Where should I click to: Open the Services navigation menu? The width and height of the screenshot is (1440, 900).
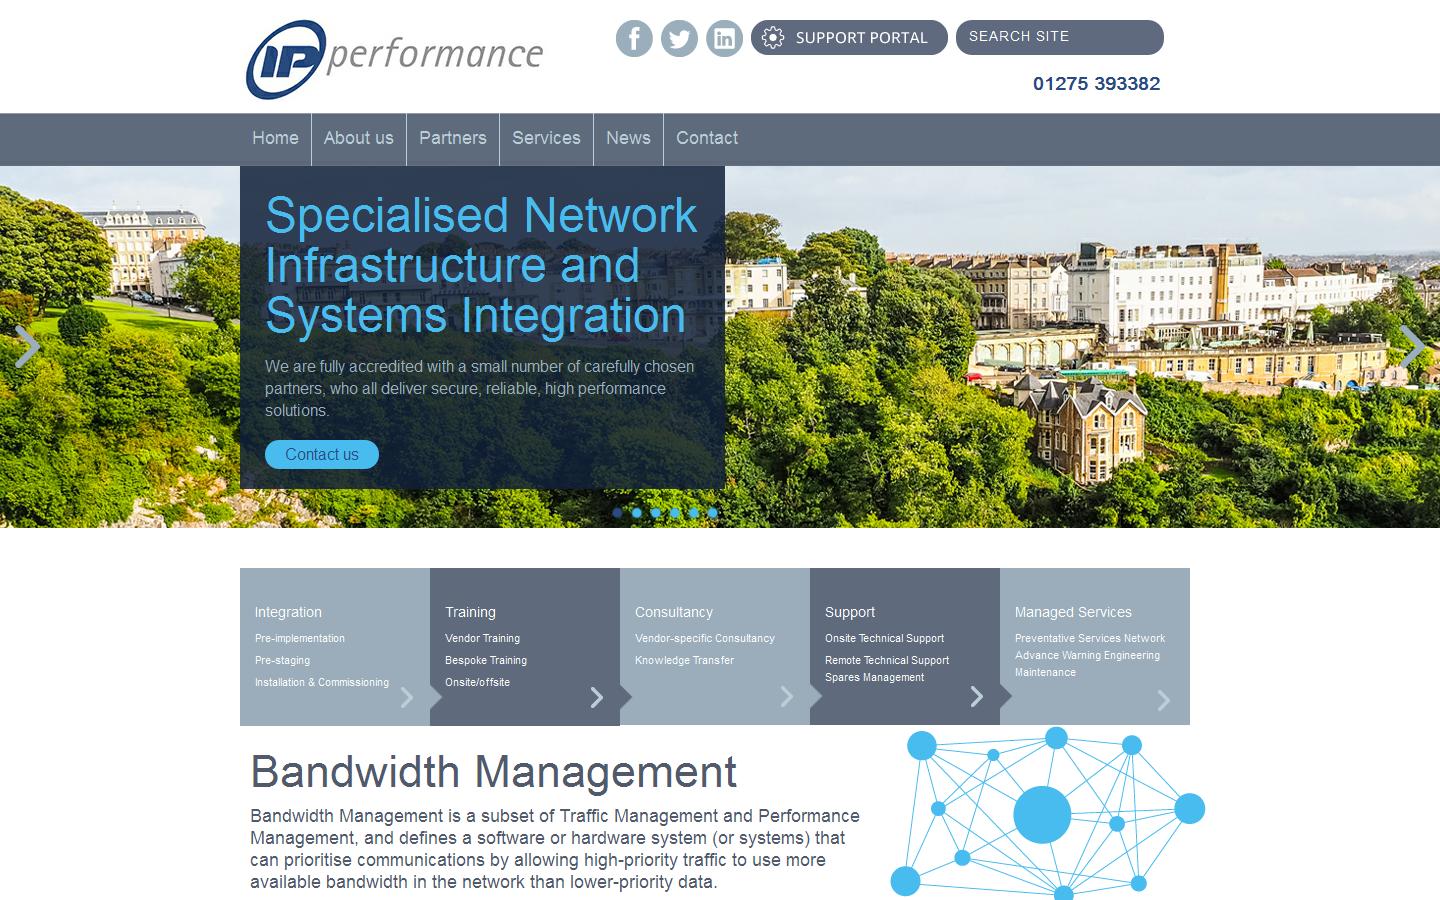(546, 139)
